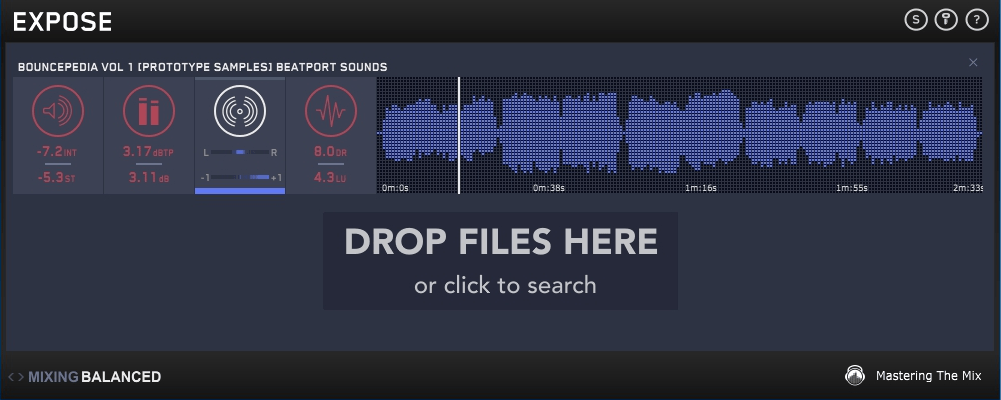
Task: Select the stereo field concentric circles icon
Action: click(239, 111)
